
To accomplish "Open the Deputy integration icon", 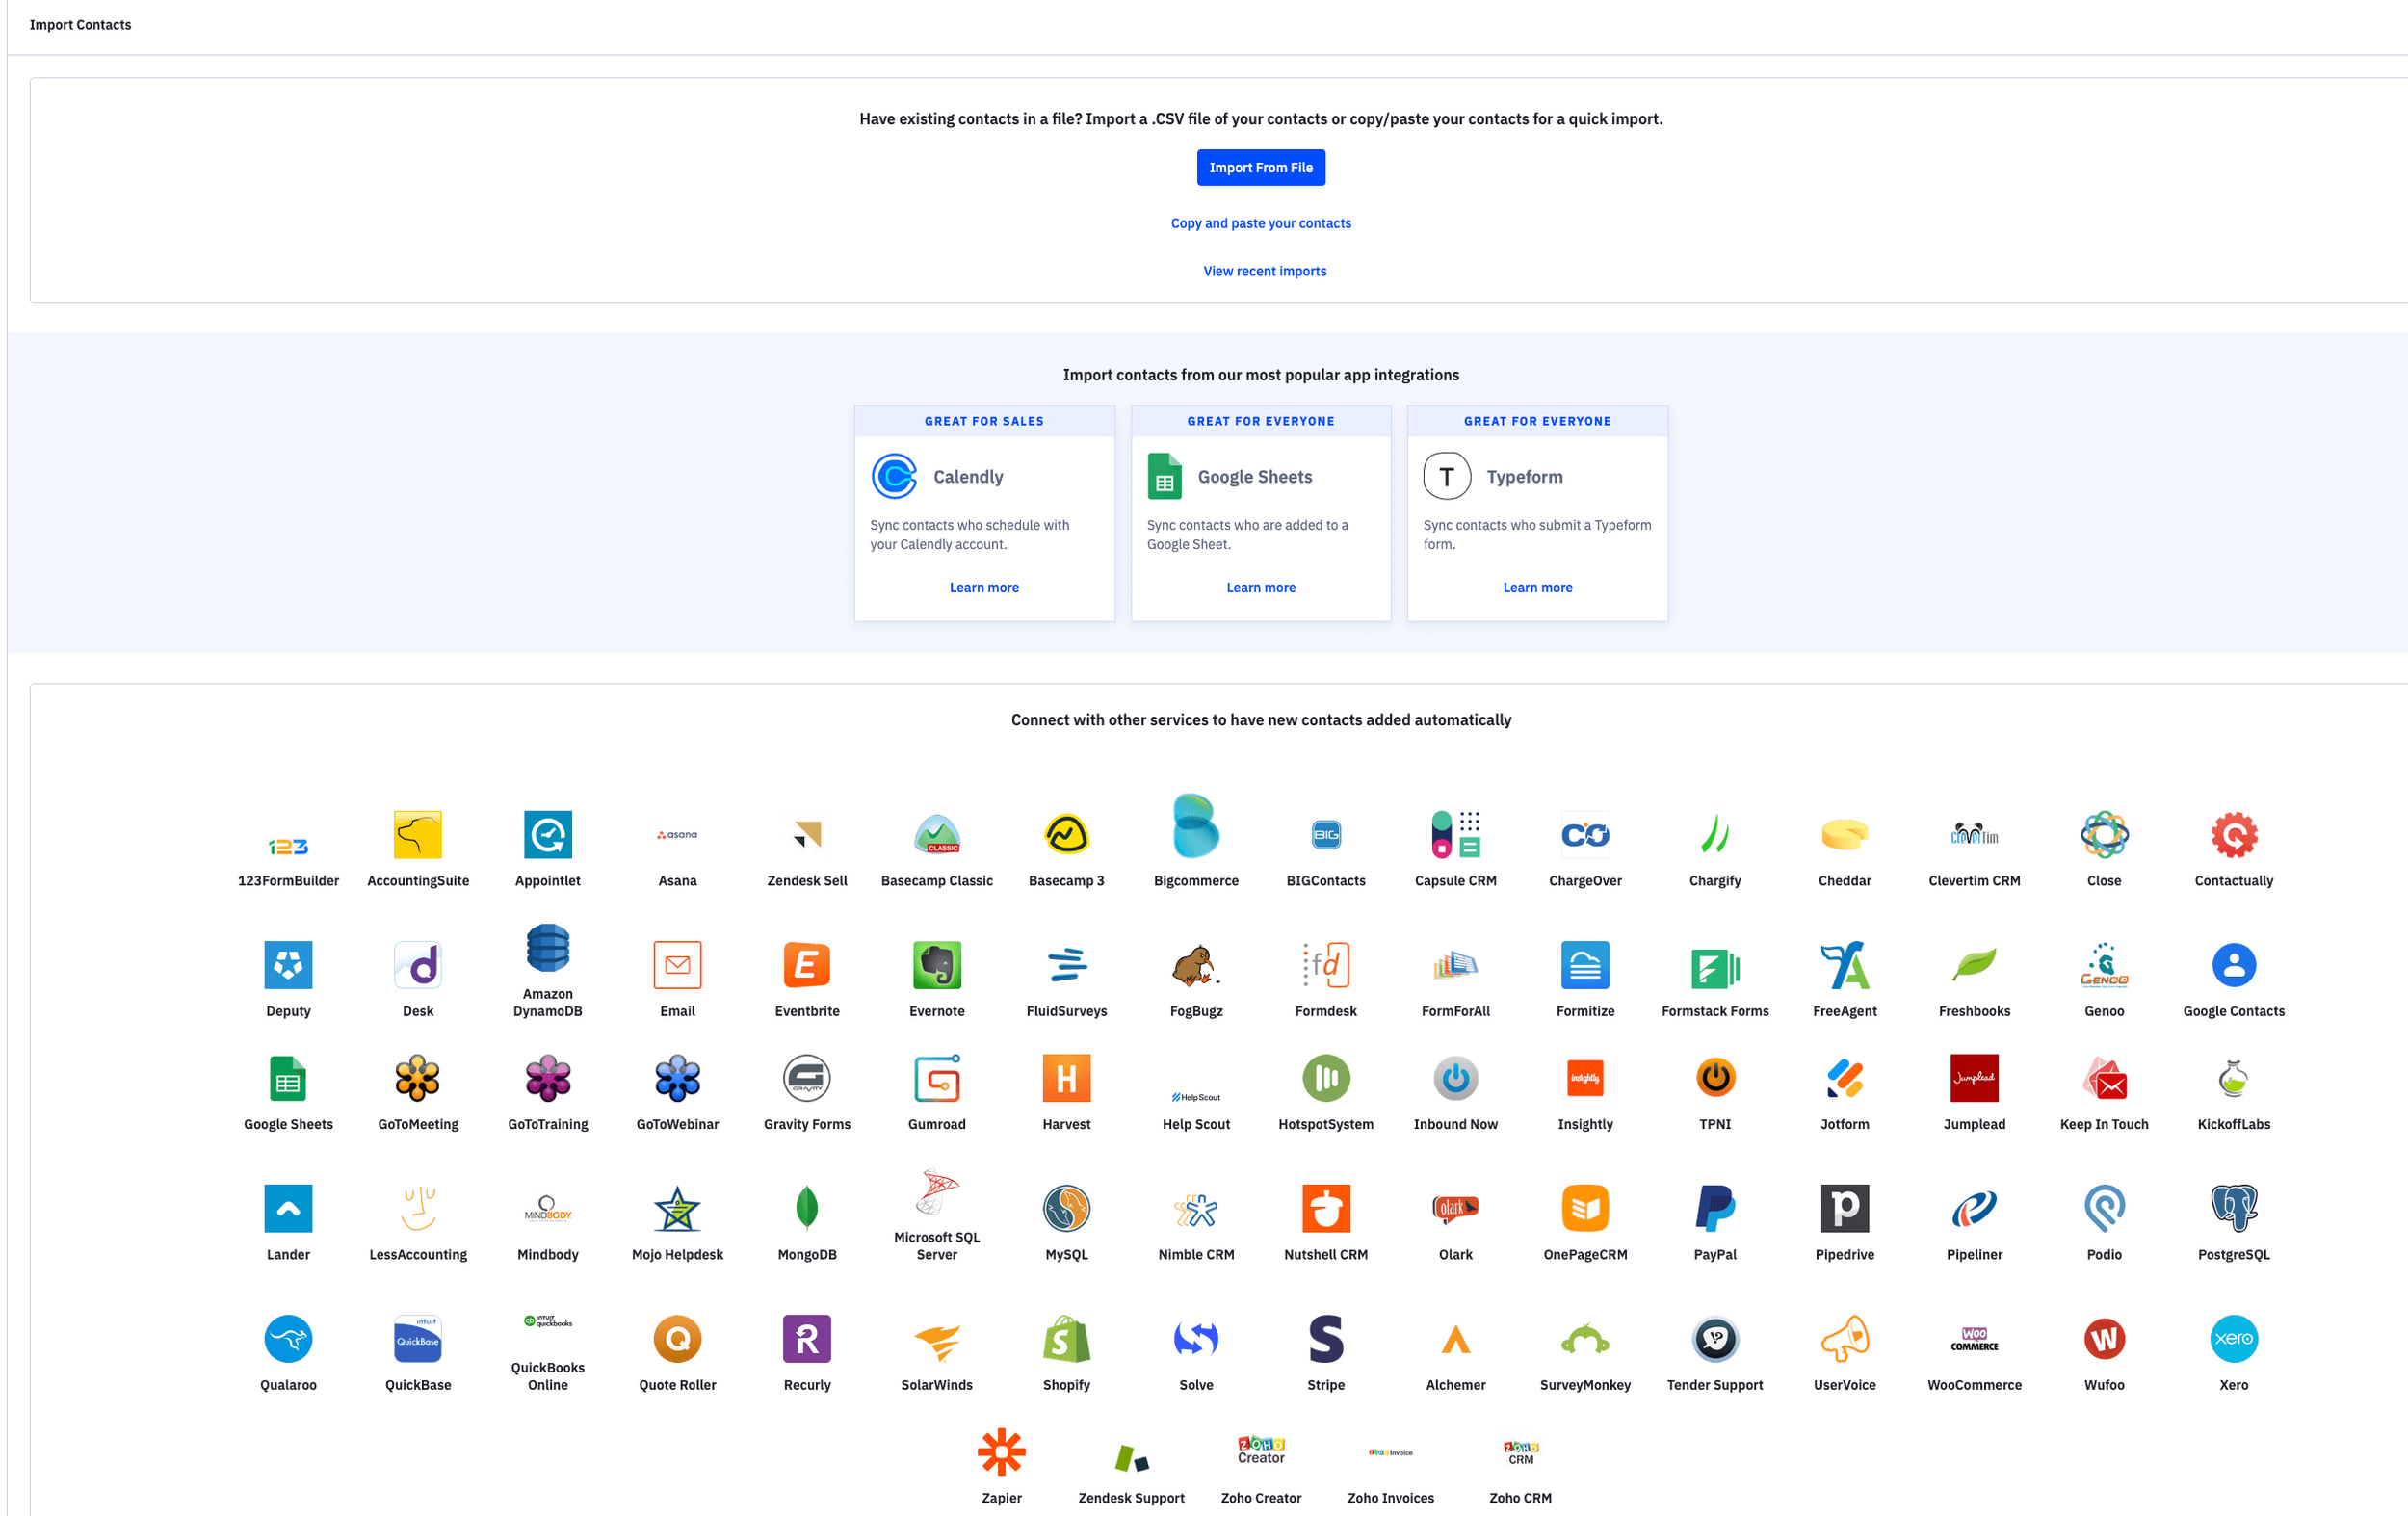I will [x=288, y=964].
